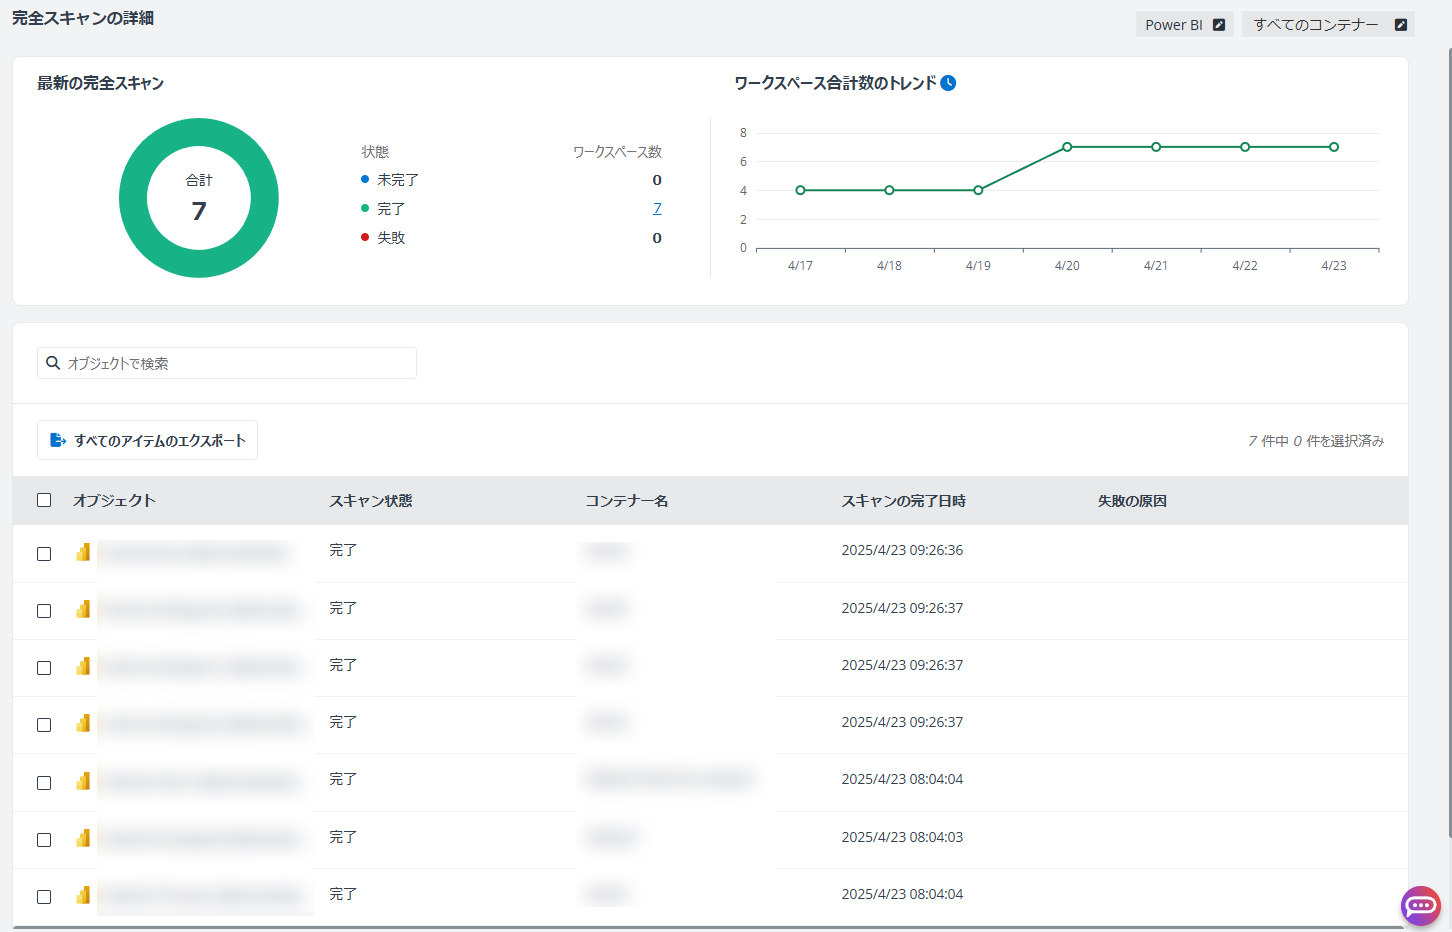Click the 4/20 data point on the trend chart
The width and height of the screenshot is (1452, 932).
[x=1067, y=147]
